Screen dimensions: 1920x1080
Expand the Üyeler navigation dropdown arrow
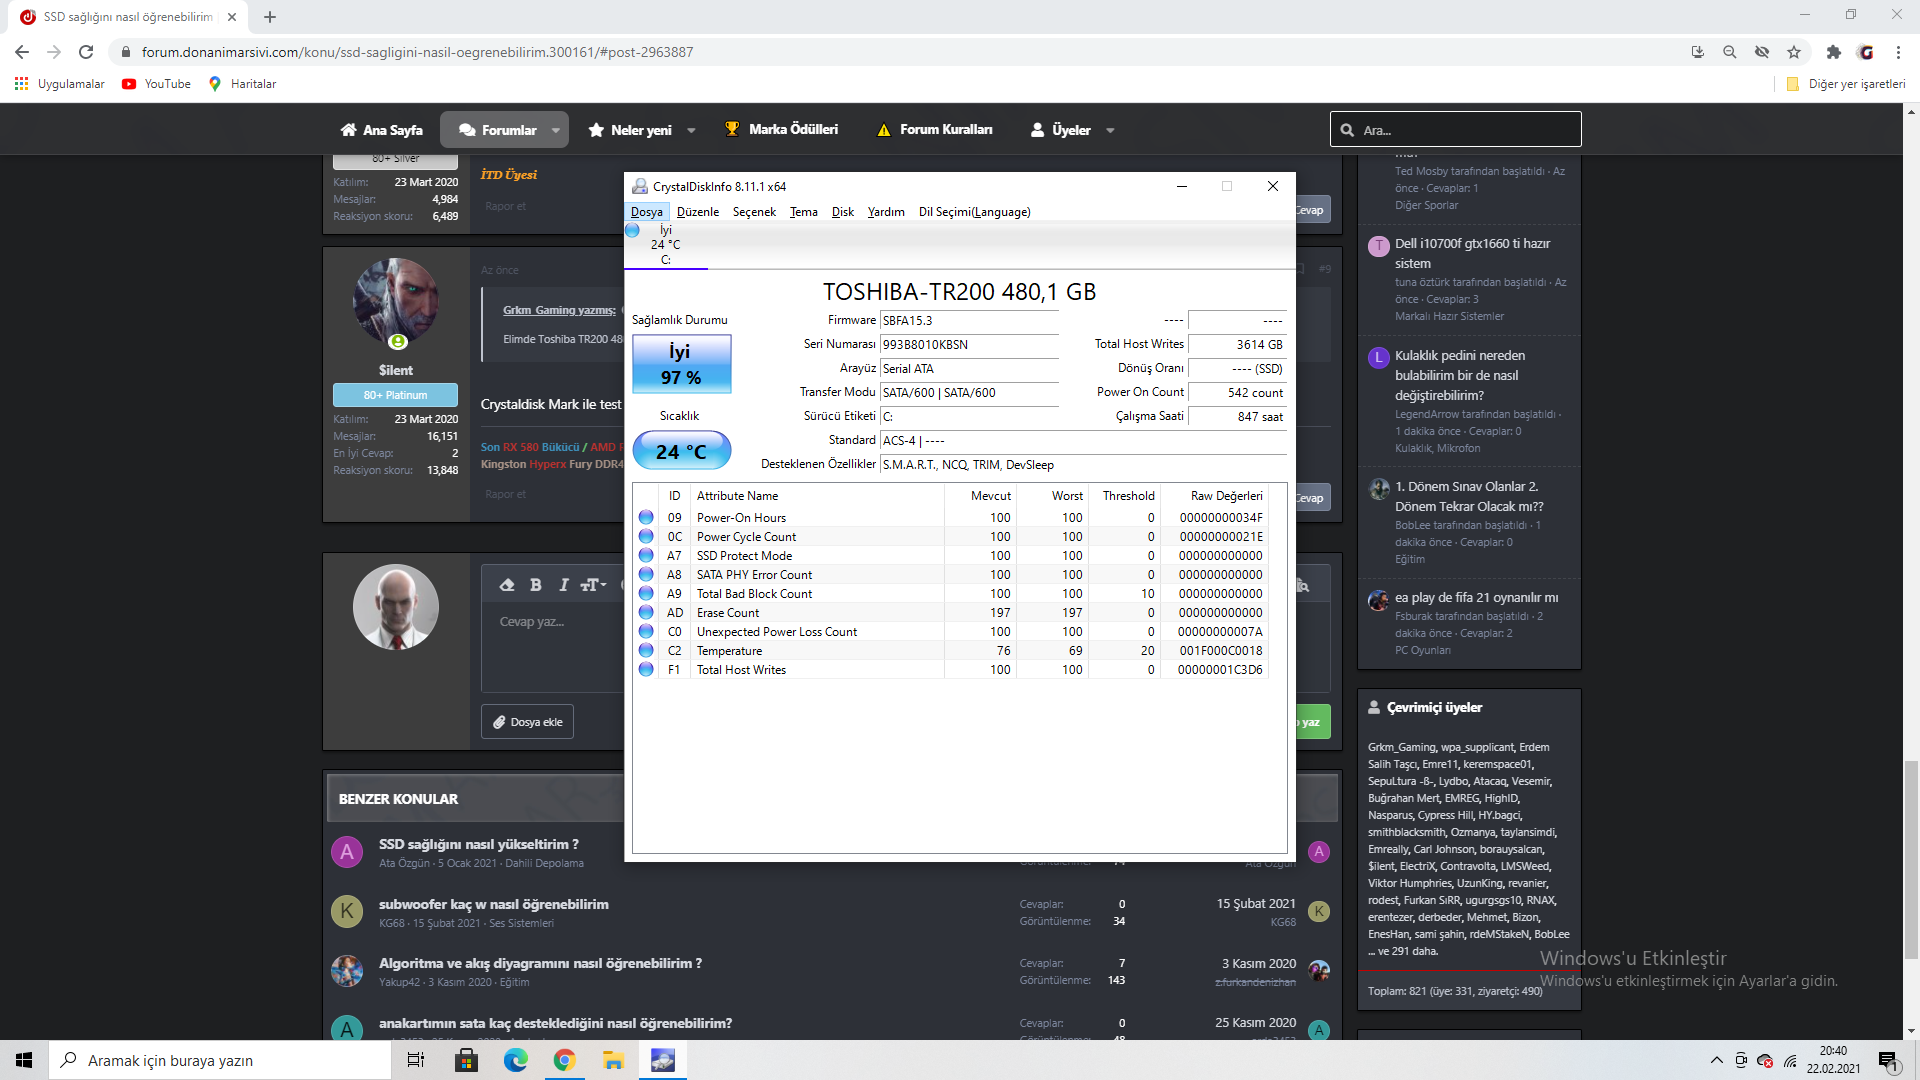tap(1110, 130)
